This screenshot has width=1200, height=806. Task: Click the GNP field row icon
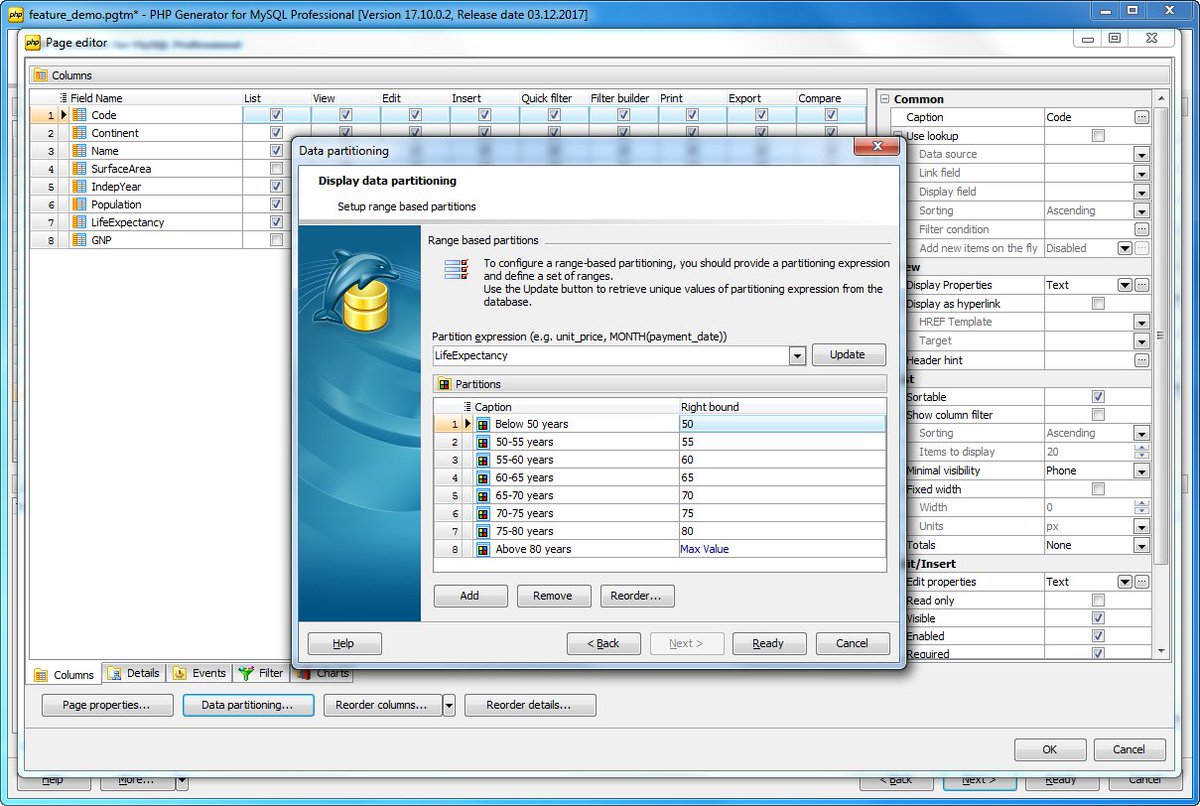(80, 240)
